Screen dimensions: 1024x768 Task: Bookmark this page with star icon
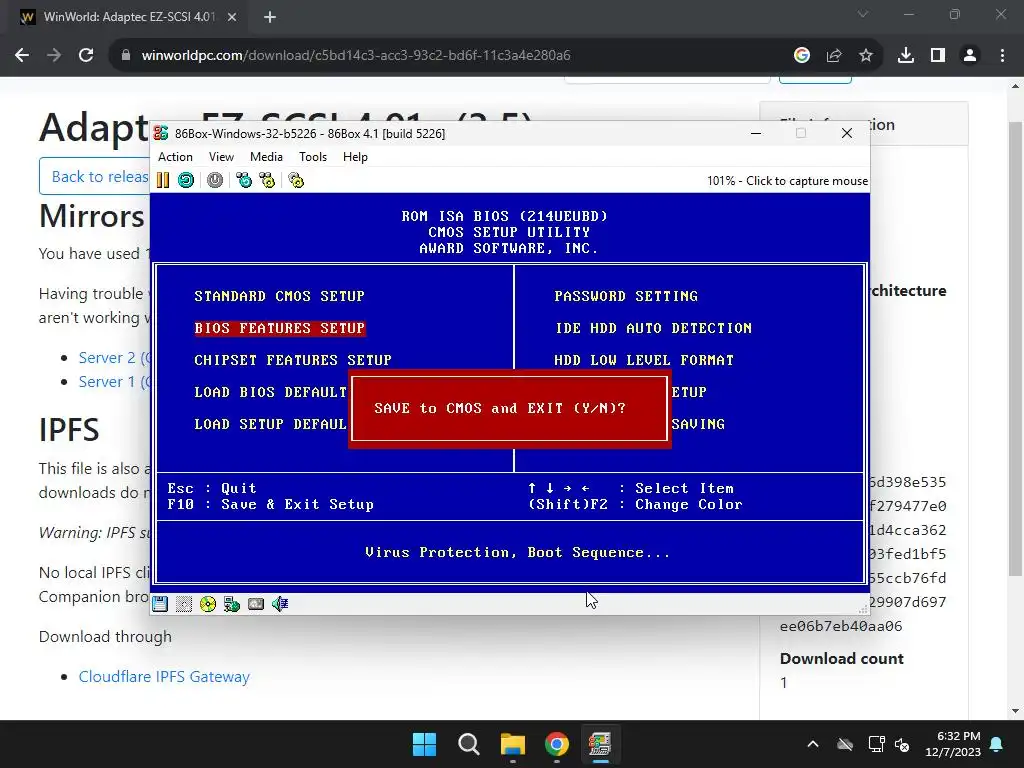[x=866, y=56]
